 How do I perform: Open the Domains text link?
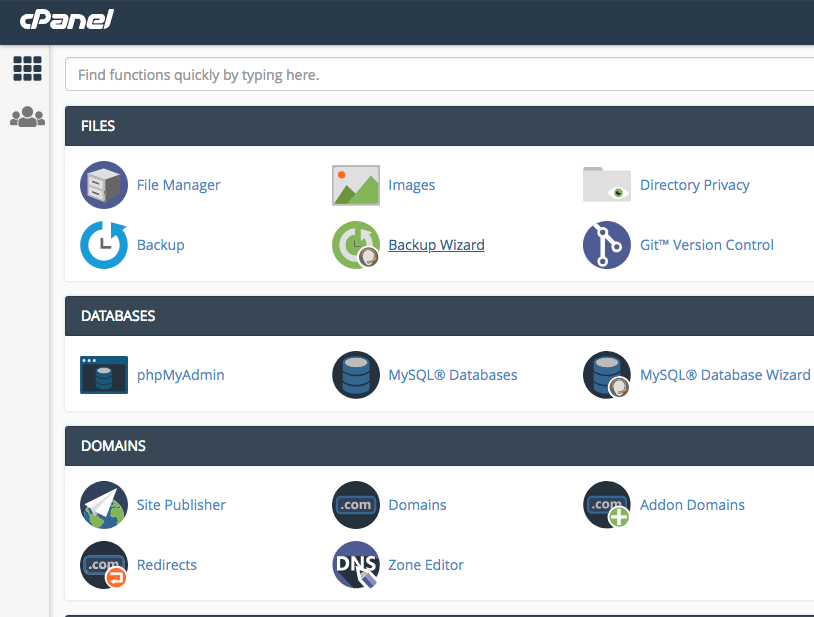click(x=417, y=505)
